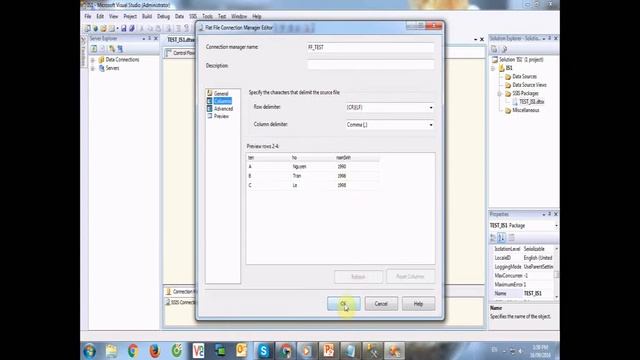The height and width of the screenshot is (360, 640).
Task: Select TEST_ISS.dtsx in Solution Explorer
Action: [x=531, y=102]
